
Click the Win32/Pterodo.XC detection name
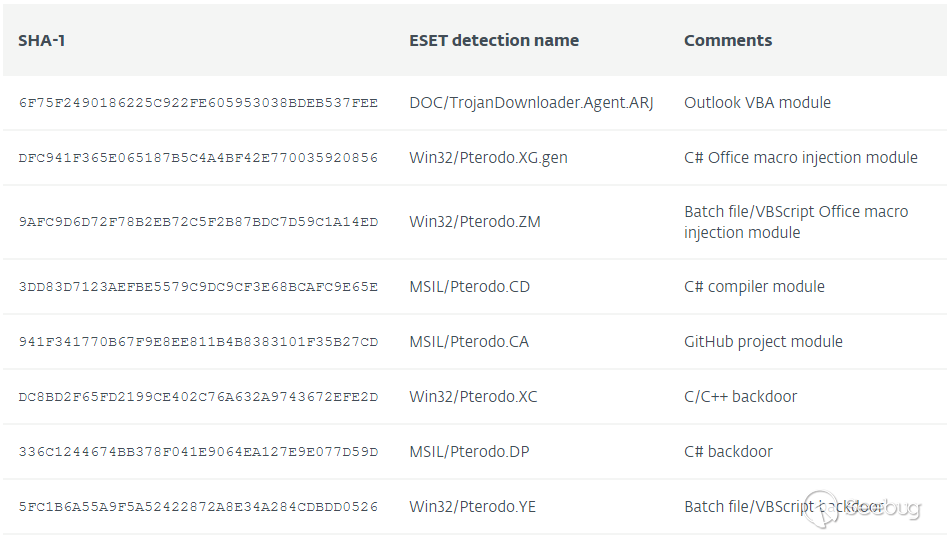[473, 397]
